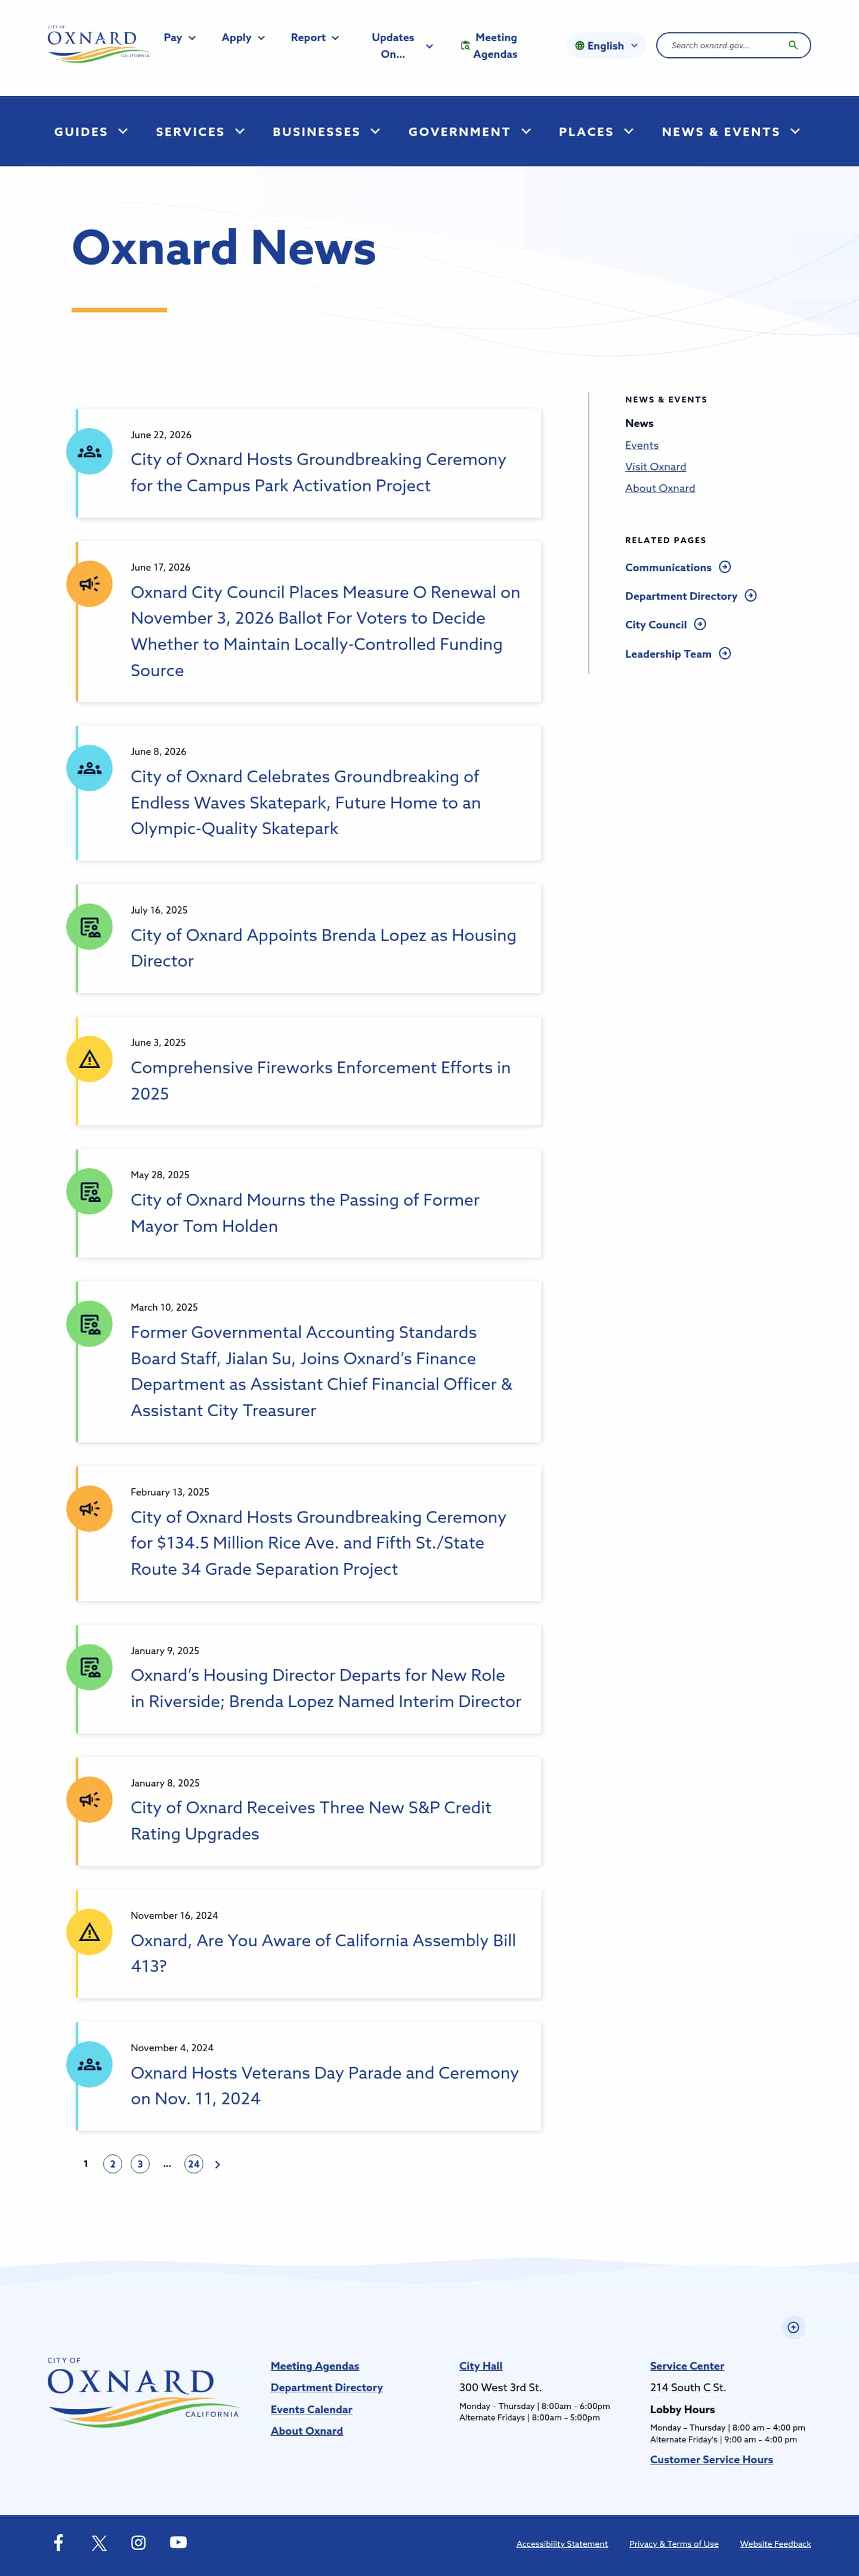Open the News & Events navigation menu
This screenshot has height=2576, width=859.
(x=731, y=132)
